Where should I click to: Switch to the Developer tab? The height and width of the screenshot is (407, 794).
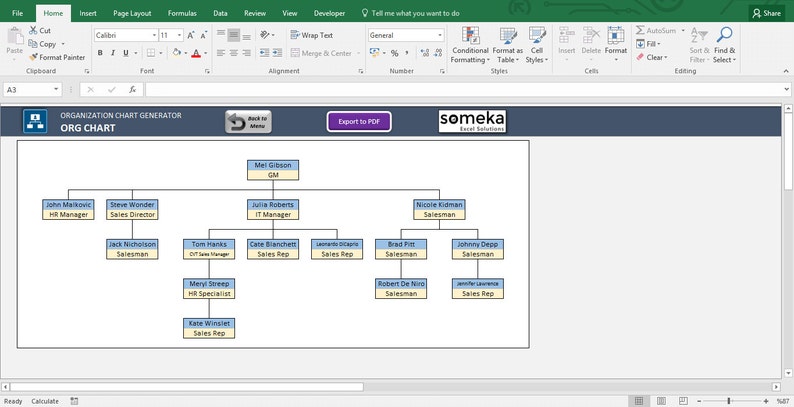click(x=329, y=13)
